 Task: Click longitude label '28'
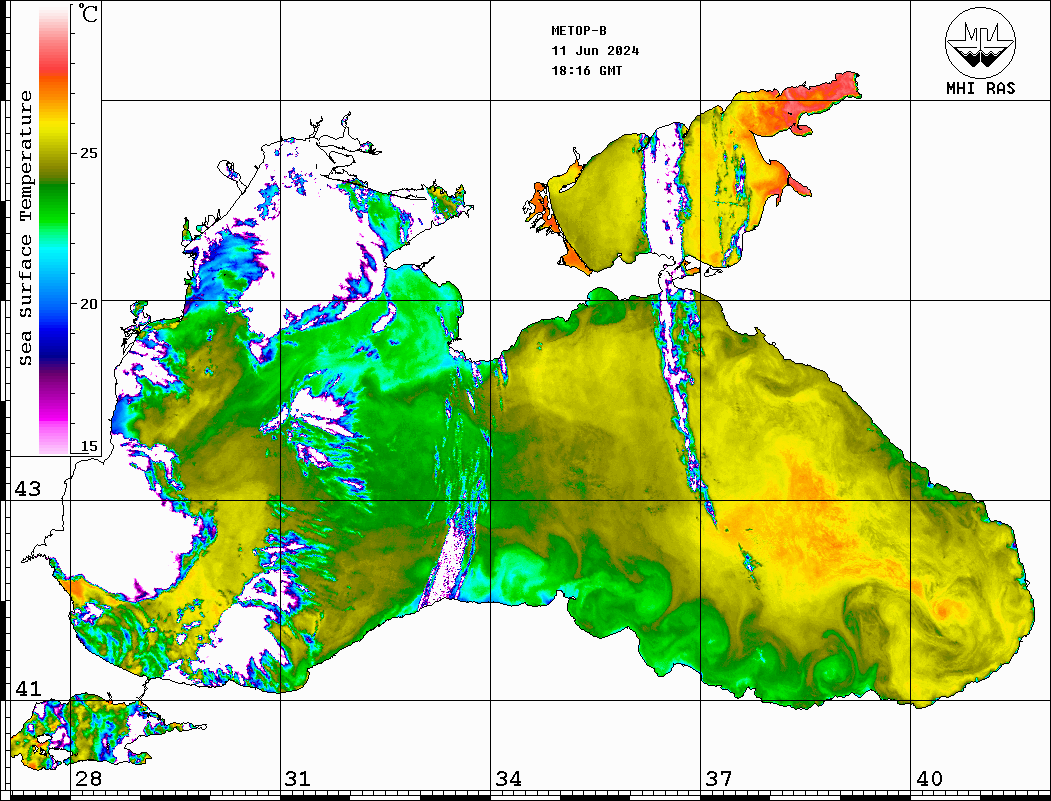point(88,779)
